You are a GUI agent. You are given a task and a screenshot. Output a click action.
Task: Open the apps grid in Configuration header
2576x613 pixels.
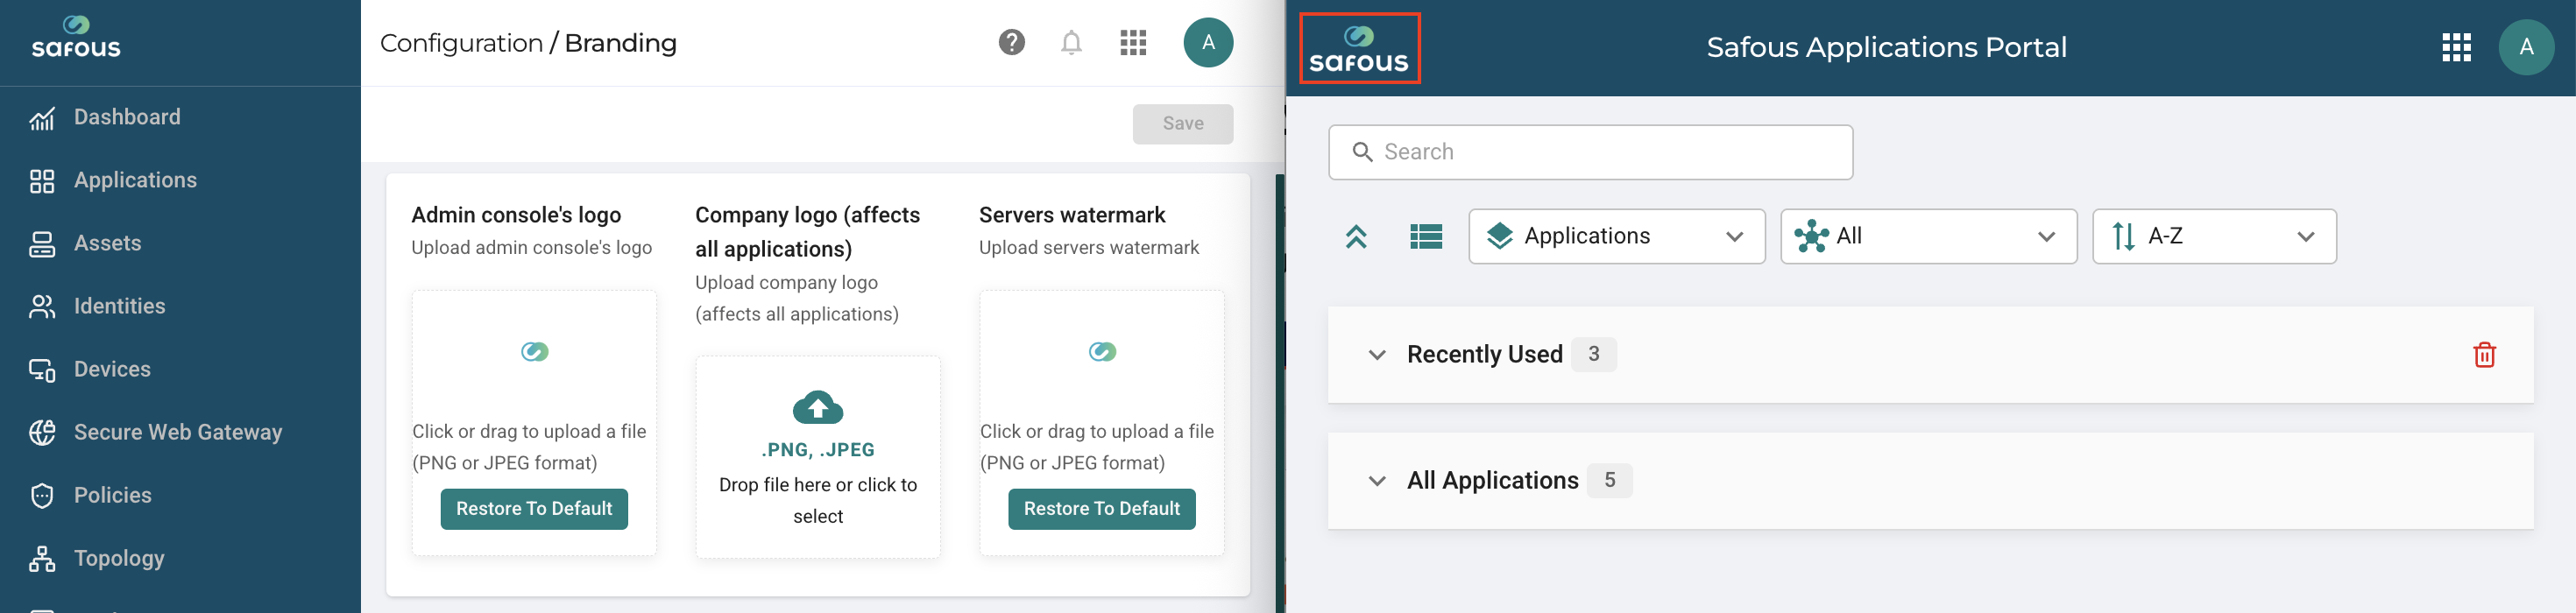point(1133,43)
